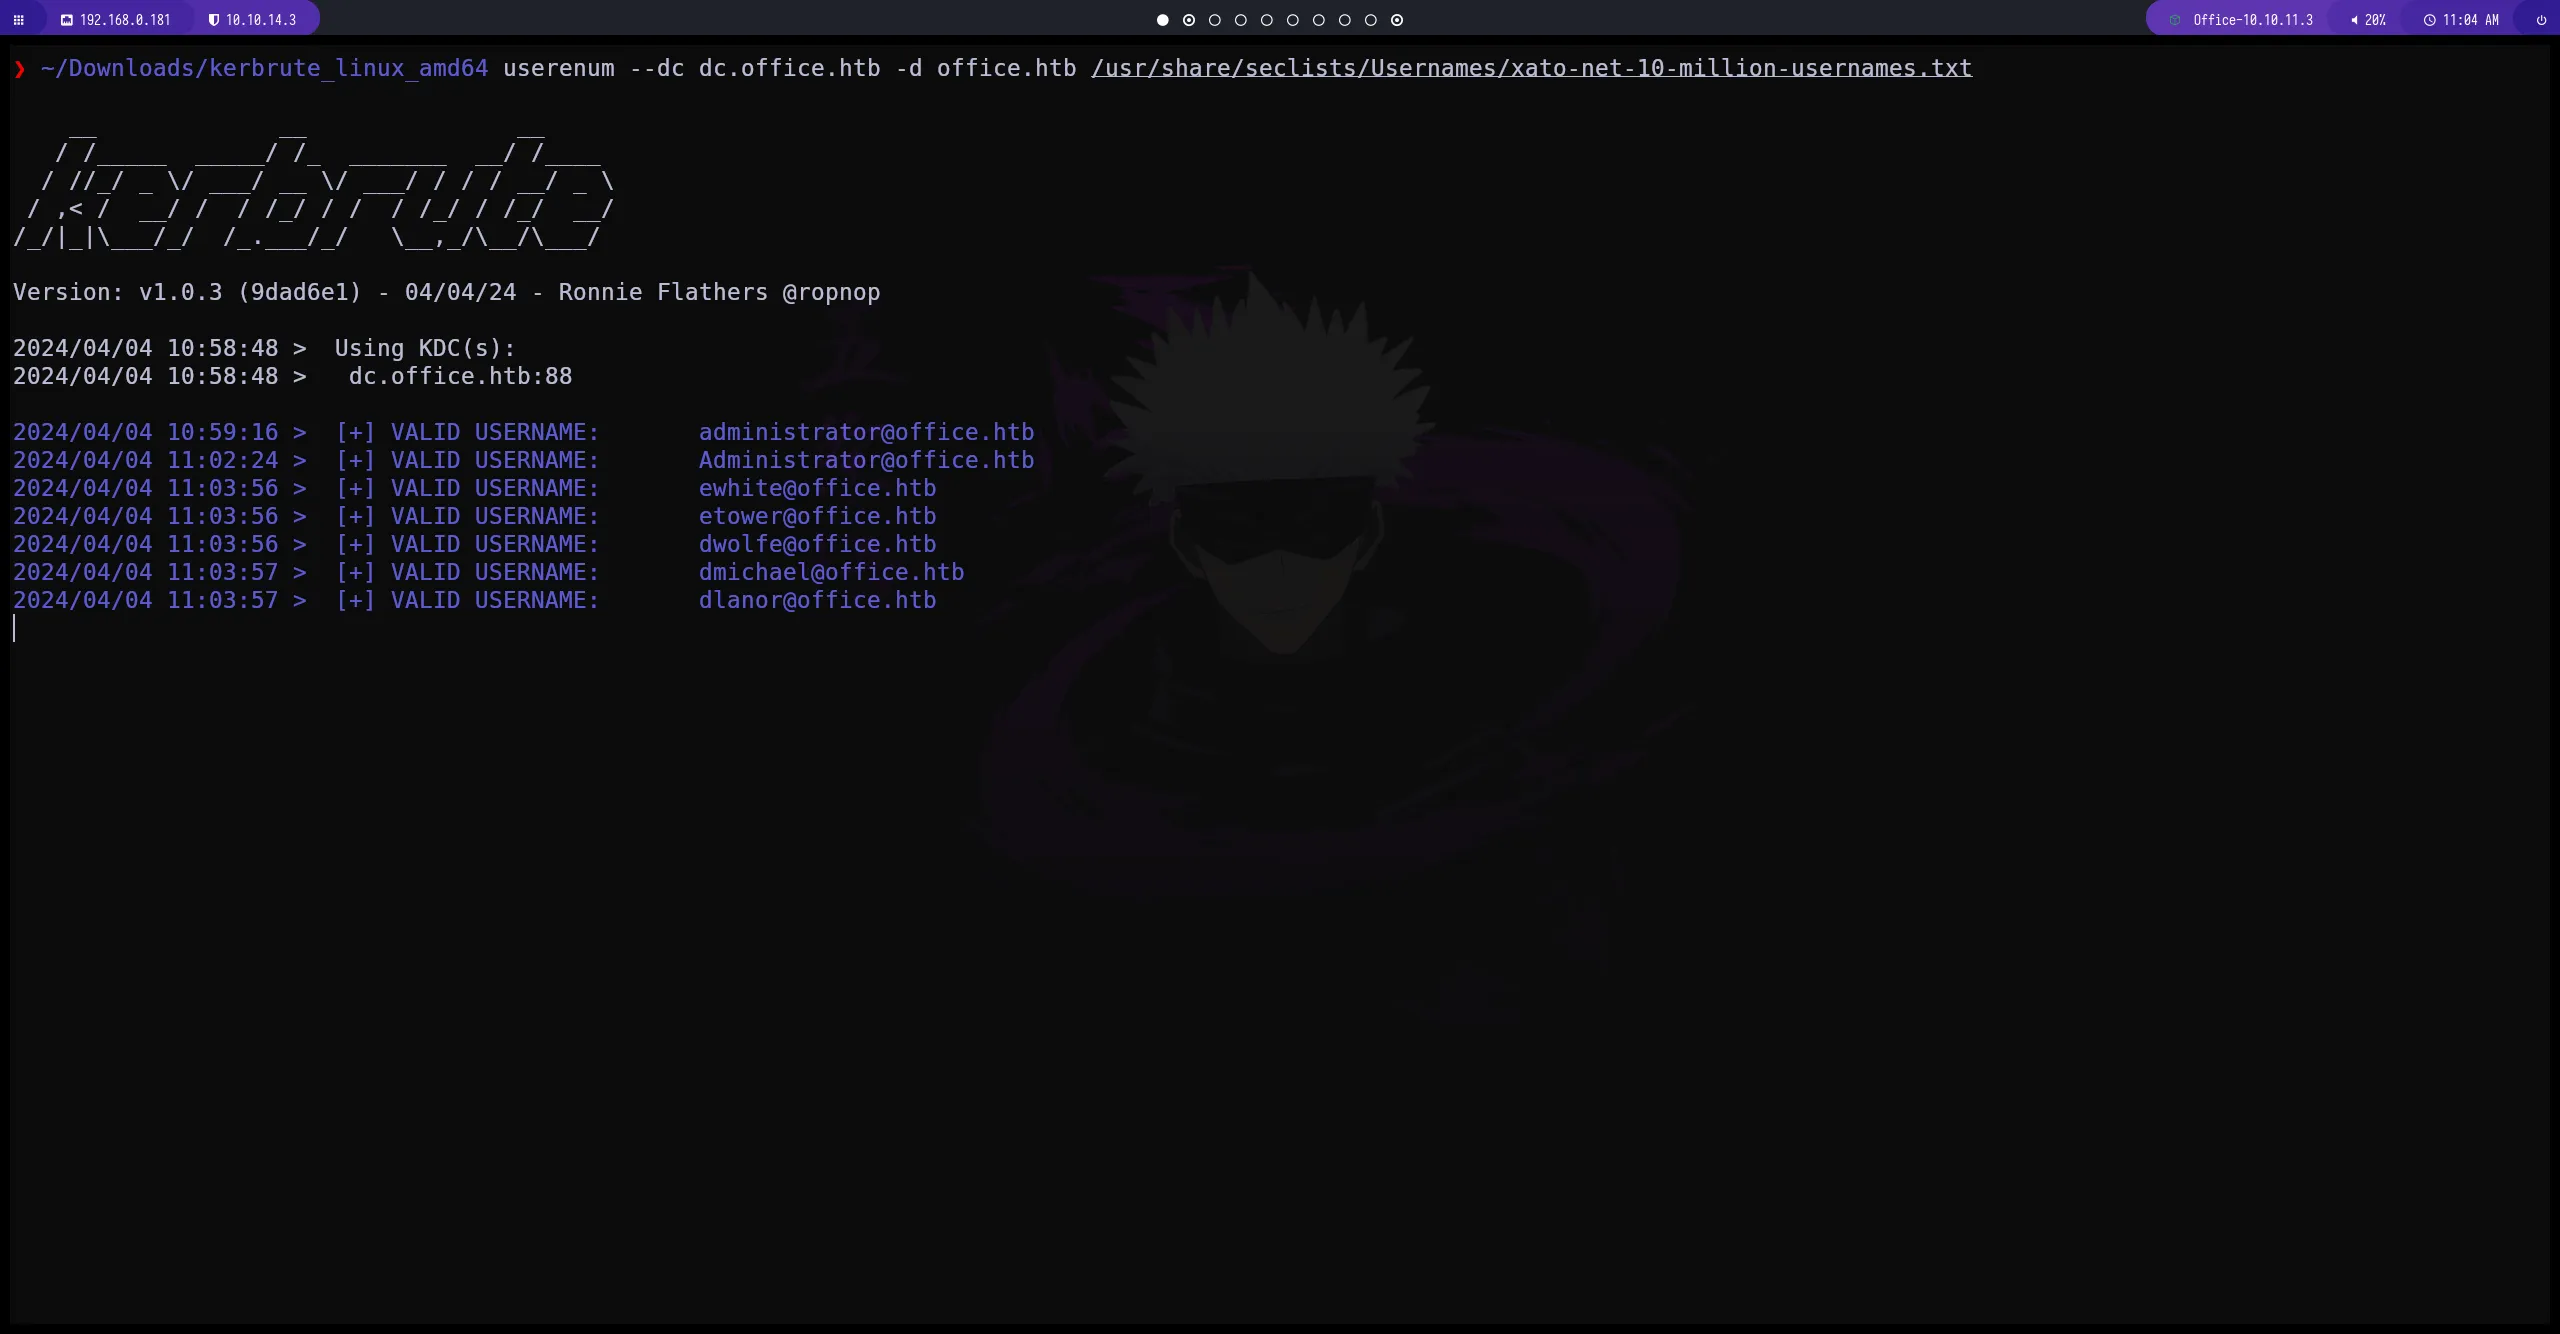Open the power menu icon
The width and height of the screenshot is (2560, 1334).
2541,20
